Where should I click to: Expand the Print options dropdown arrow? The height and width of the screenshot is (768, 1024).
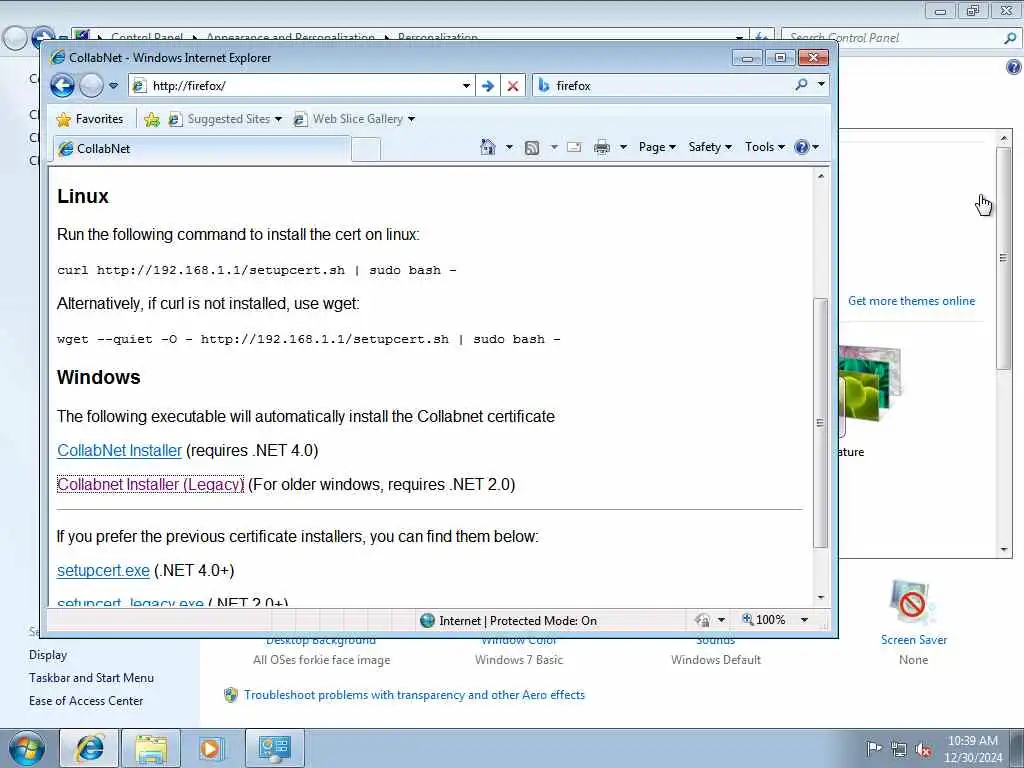tap(624, 147)
